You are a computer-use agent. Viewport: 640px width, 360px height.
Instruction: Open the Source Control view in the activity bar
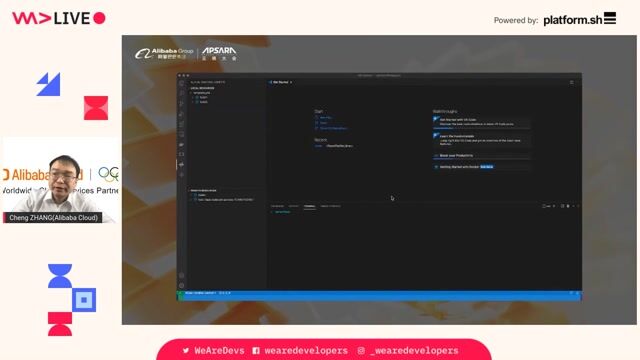[x=182, y=104]
